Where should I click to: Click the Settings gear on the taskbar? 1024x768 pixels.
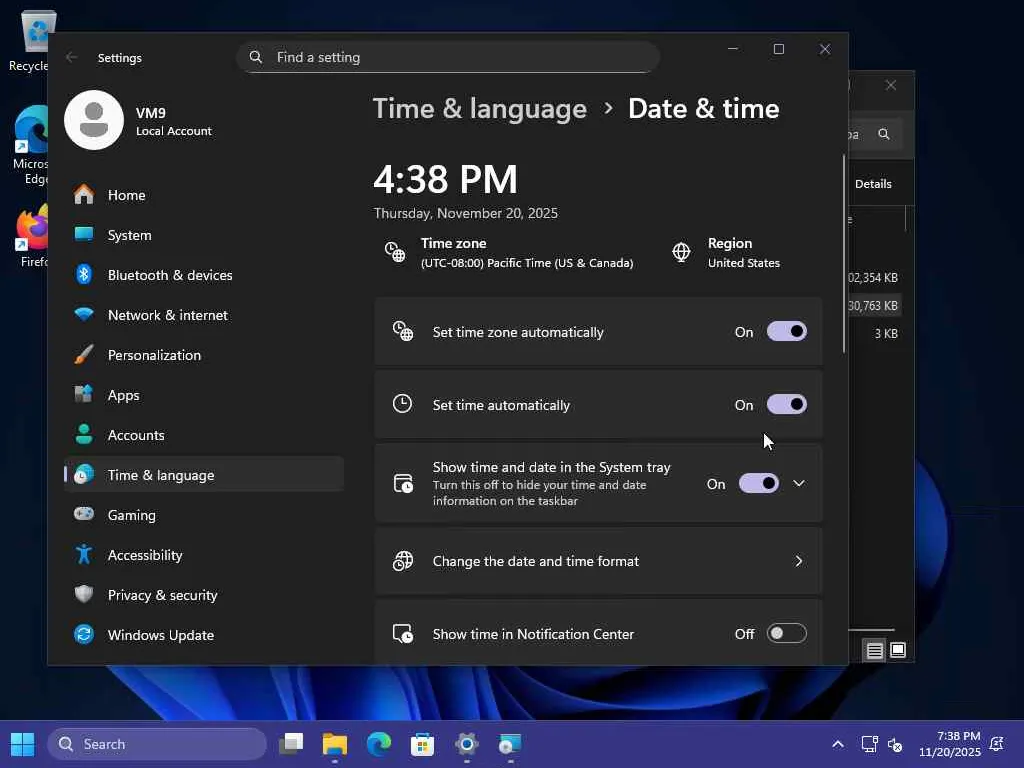tap(466, 744)
